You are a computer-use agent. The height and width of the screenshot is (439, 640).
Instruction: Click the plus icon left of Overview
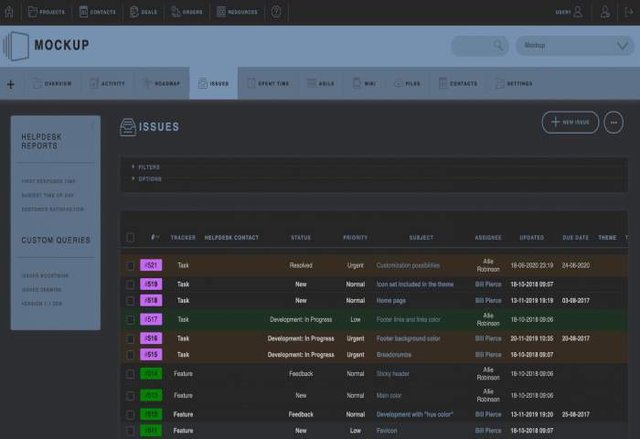[x=11, y=84]
